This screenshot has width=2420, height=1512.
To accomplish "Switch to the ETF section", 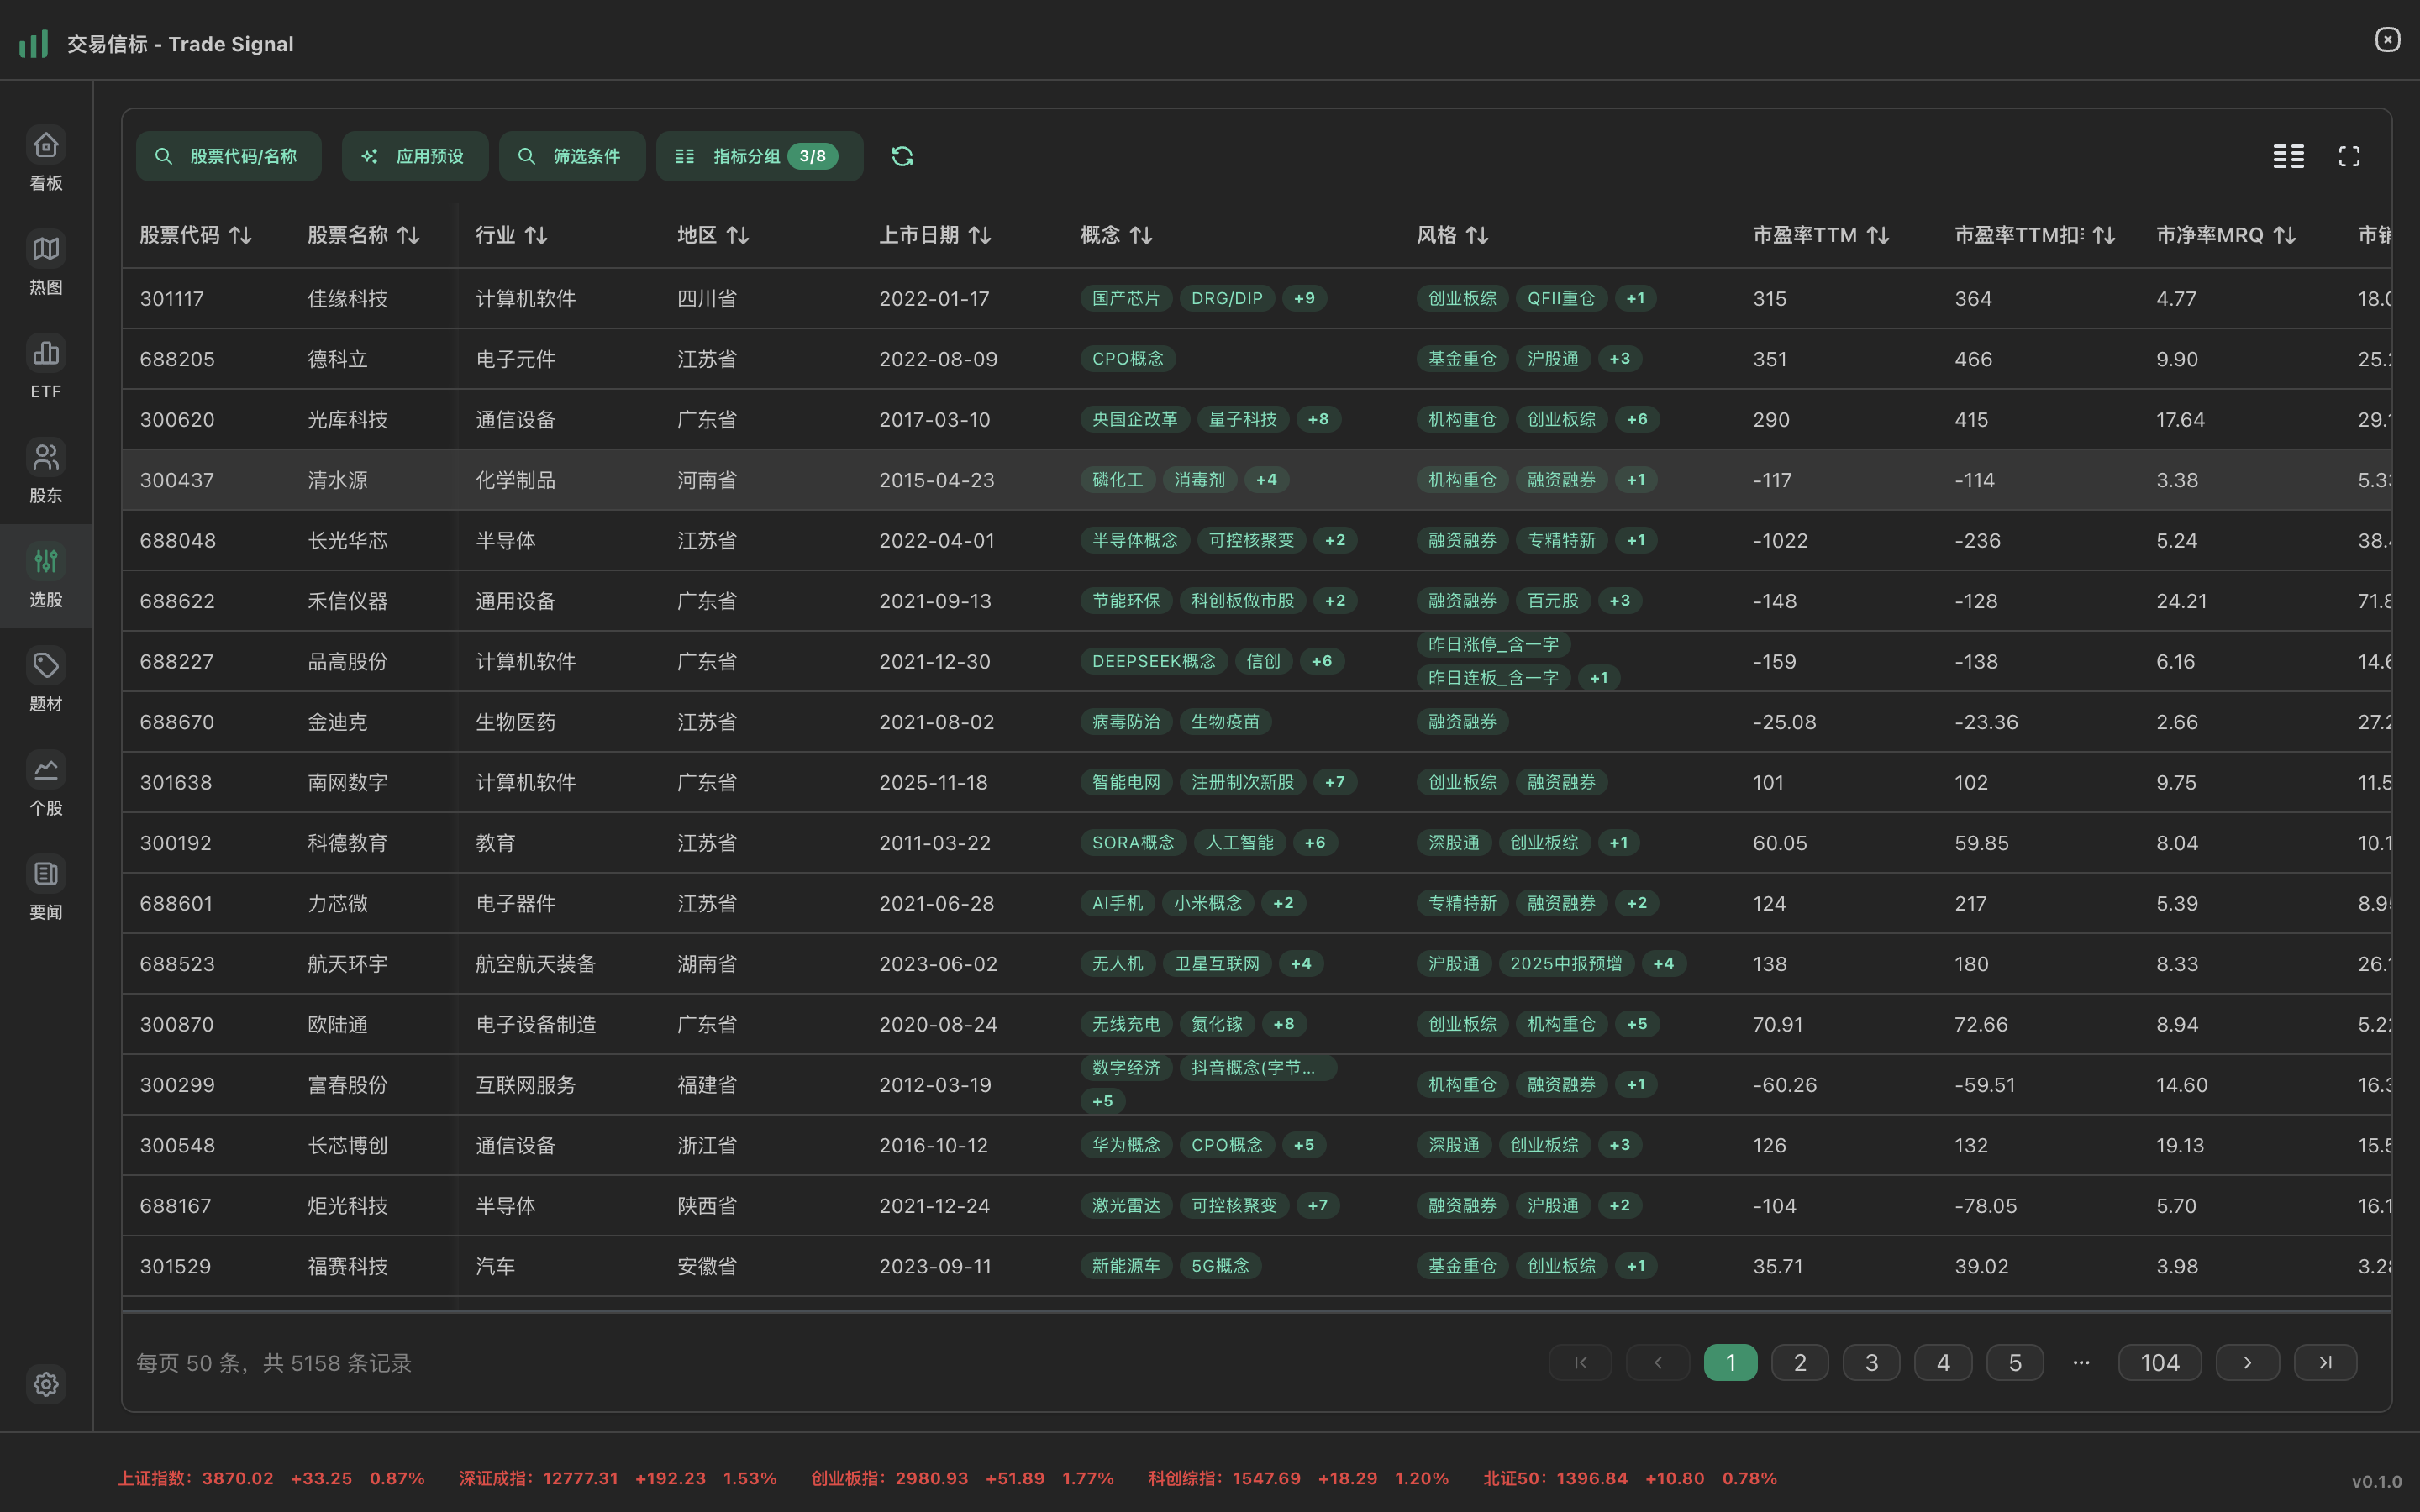I will [x=45, y=369].
